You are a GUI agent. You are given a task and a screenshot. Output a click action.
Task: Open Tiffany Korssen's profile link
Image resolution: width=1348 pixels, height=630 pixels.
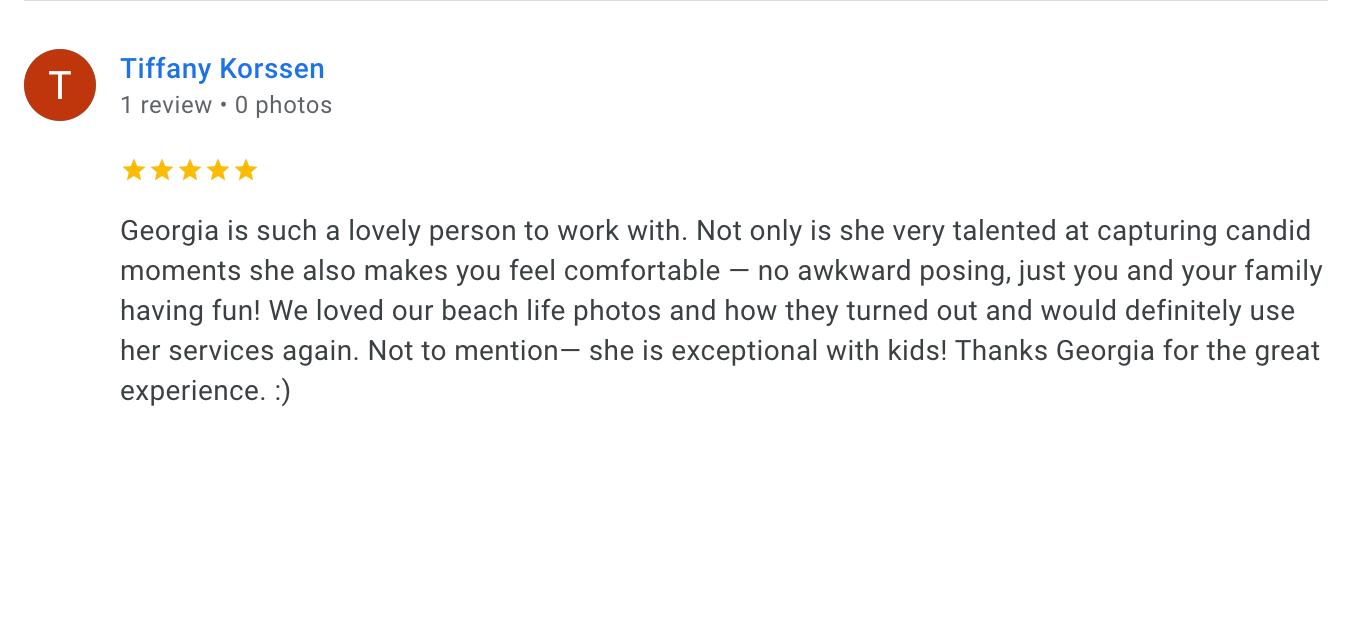tap(222, 69)
